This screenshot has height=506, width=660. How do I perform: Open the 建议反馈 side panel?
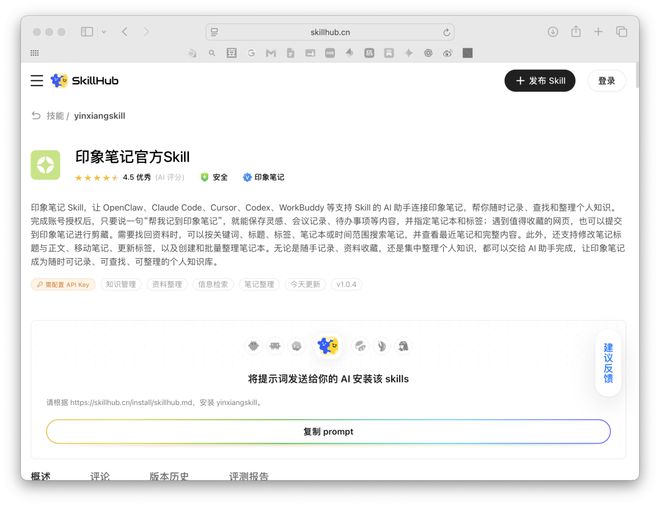pos(608,363)
